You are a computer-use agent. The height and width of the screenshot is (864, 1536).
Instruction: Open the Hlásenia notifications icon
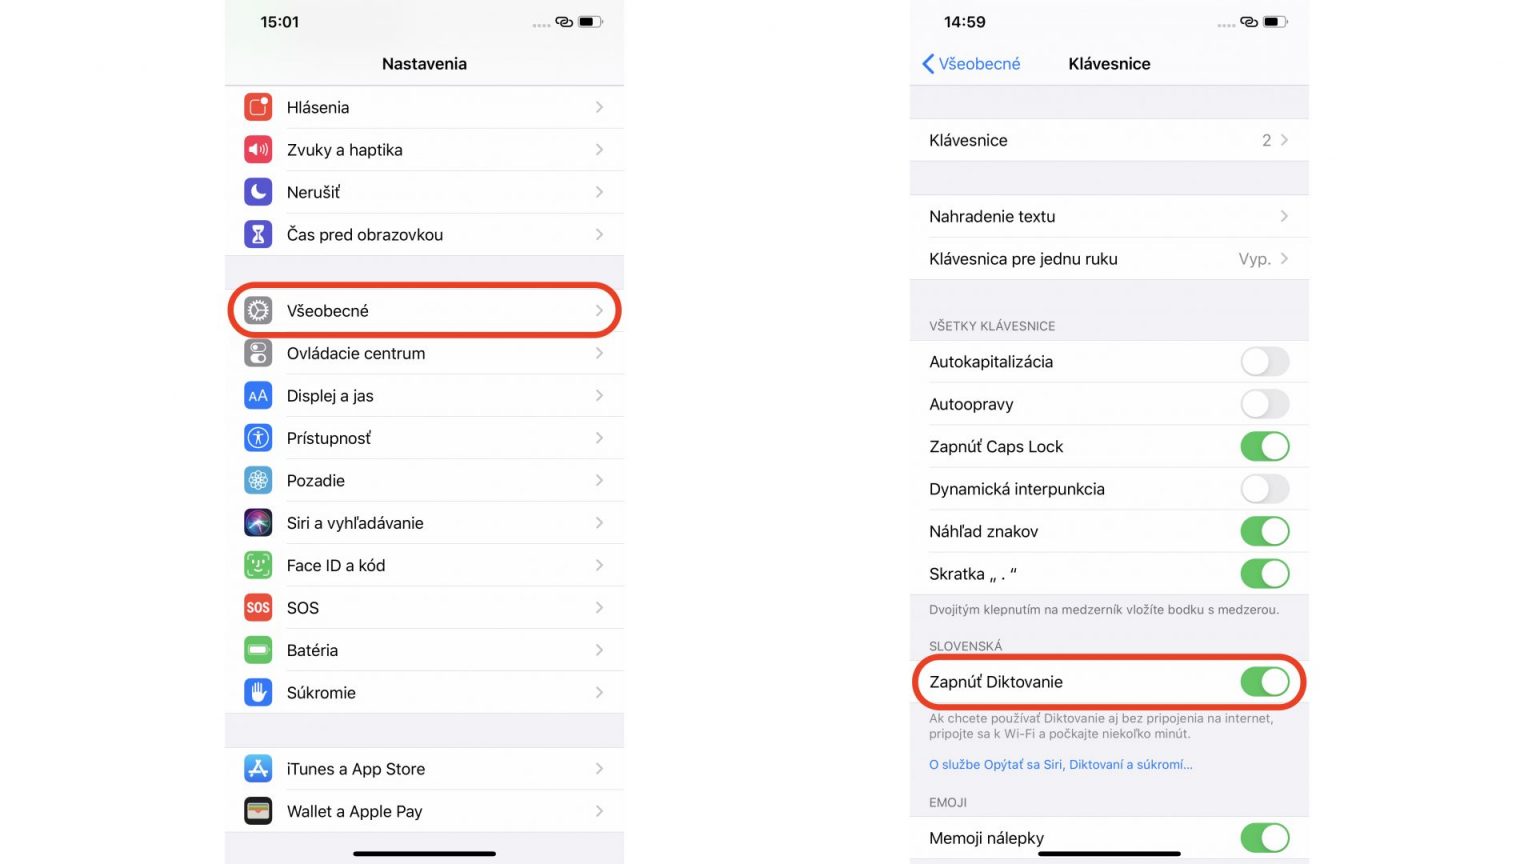(x=258, y=107)
